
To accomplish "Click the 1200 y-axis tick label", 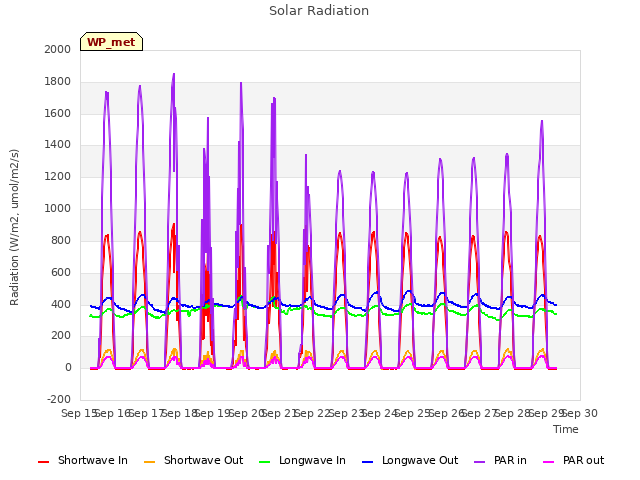I will click(x=58, y=177).
